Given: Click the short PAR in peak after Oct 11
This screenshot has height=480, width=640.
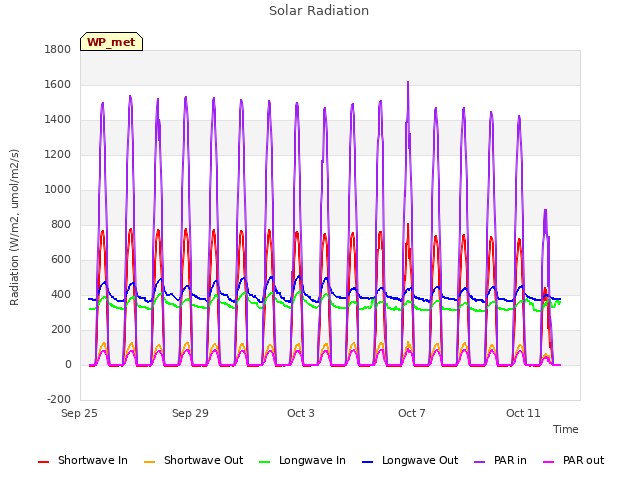Looking at the screenshot, I should click(545, 212).
